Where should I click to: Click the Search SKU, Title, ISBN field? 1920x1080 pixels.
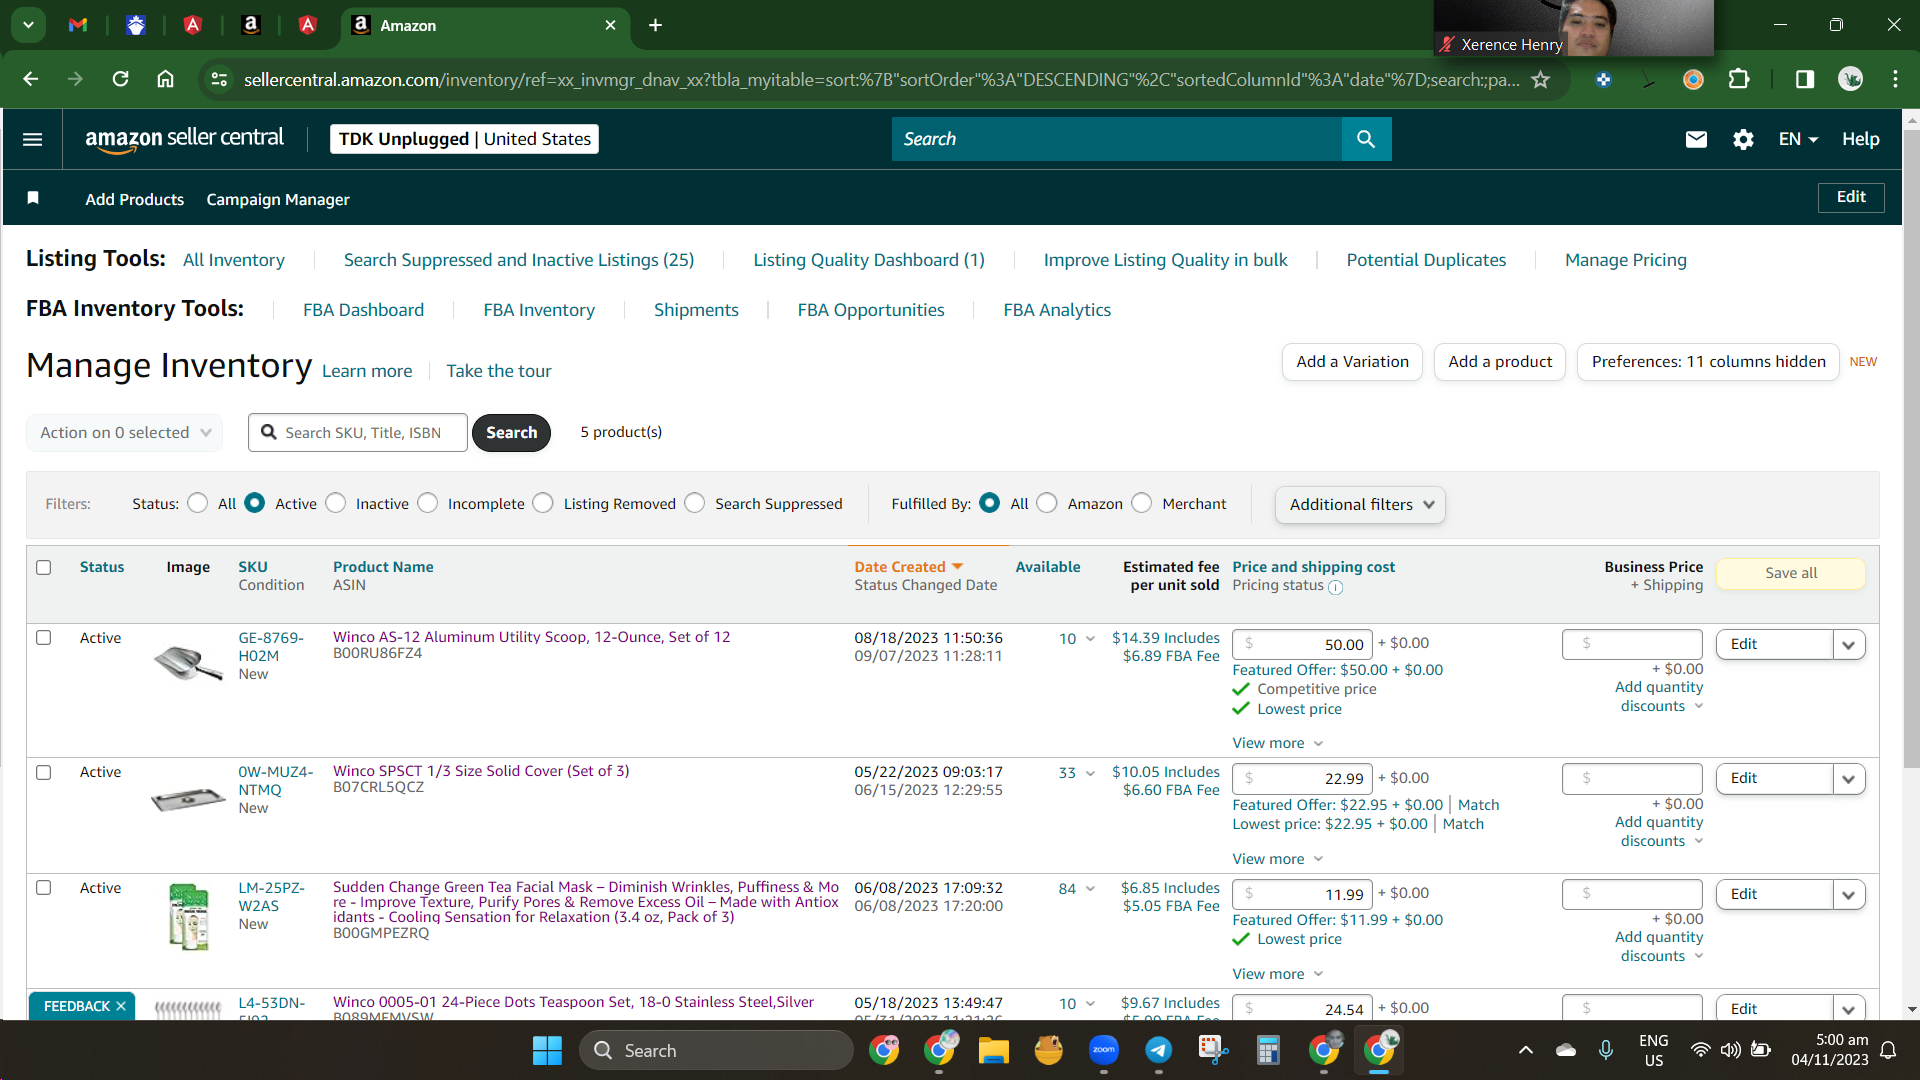pyautogui.click(x=358, y=432)
